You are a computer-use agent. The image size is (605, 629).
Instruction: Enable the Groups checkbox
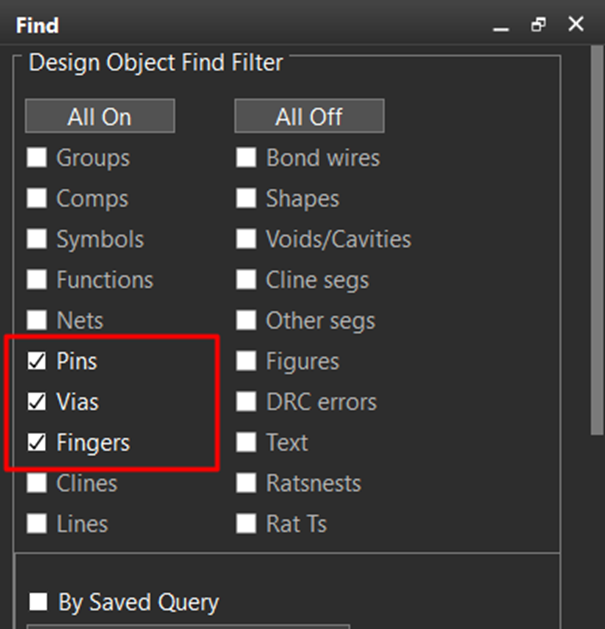(37, 158)
